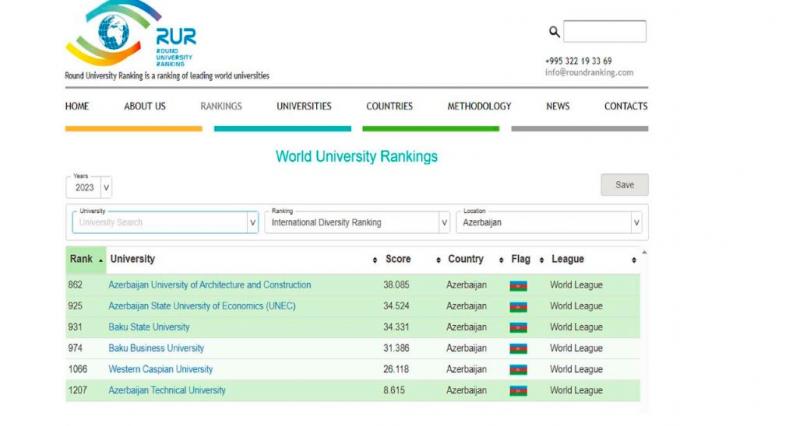Click the World University Rankings heading
Screen dimensions: 800x426
[x=357, y=157]
